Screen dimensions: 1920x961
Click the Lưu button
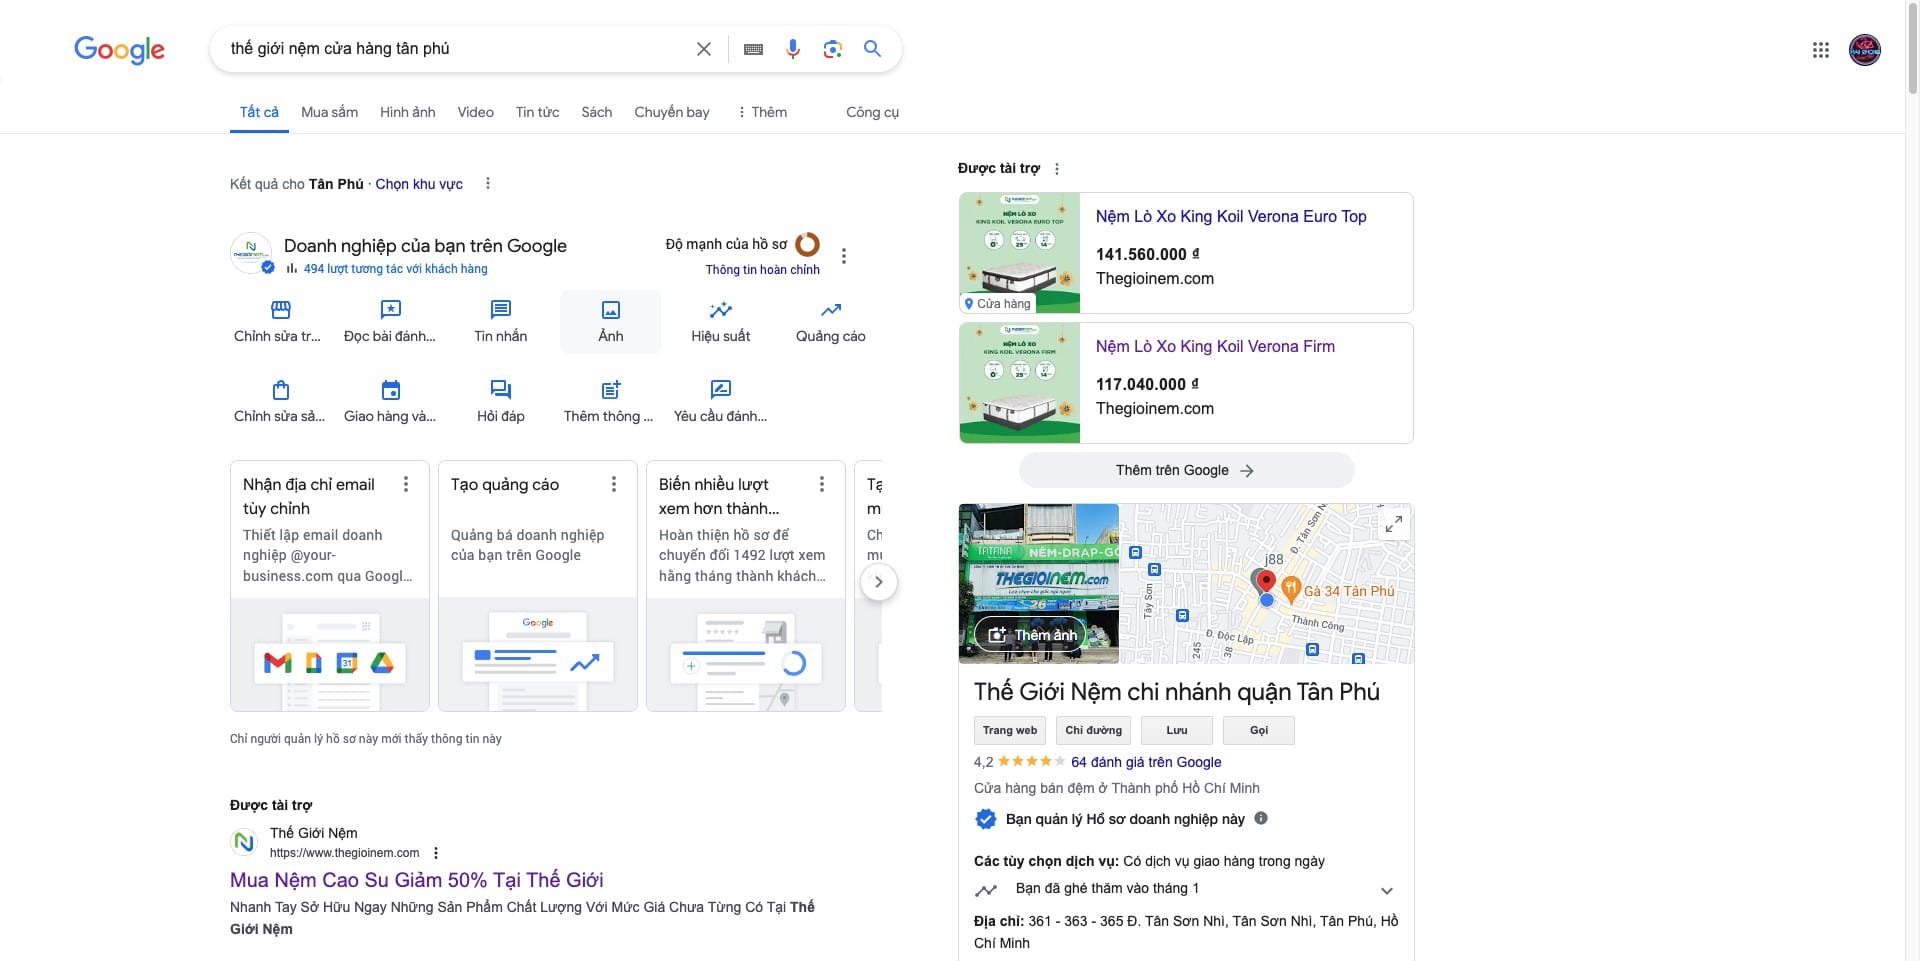(x=1177, y=730)
